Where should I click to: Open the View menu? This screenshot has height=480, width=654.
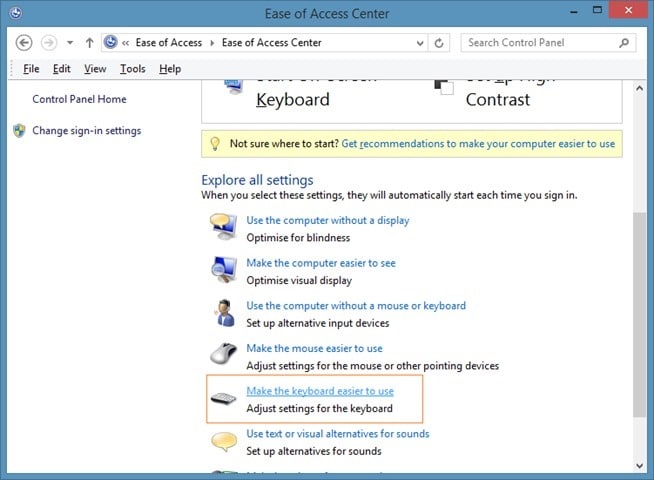[95, 69]
